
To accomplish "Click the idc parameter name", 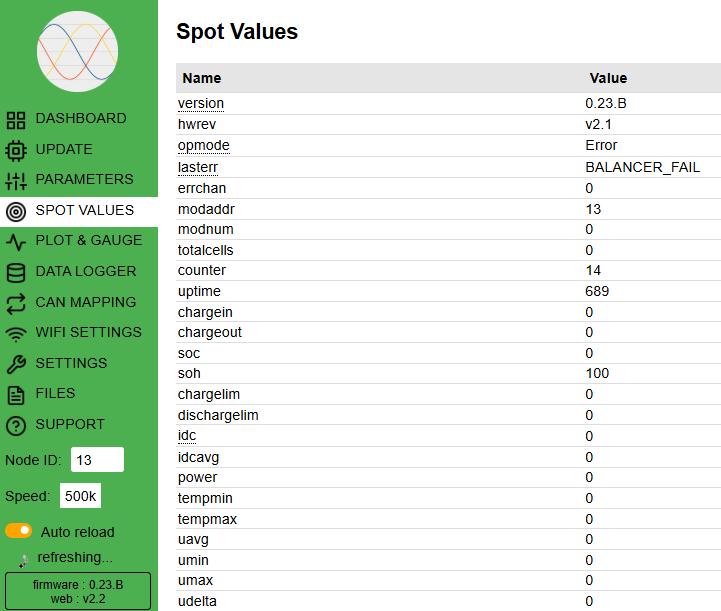I will 187,436.
